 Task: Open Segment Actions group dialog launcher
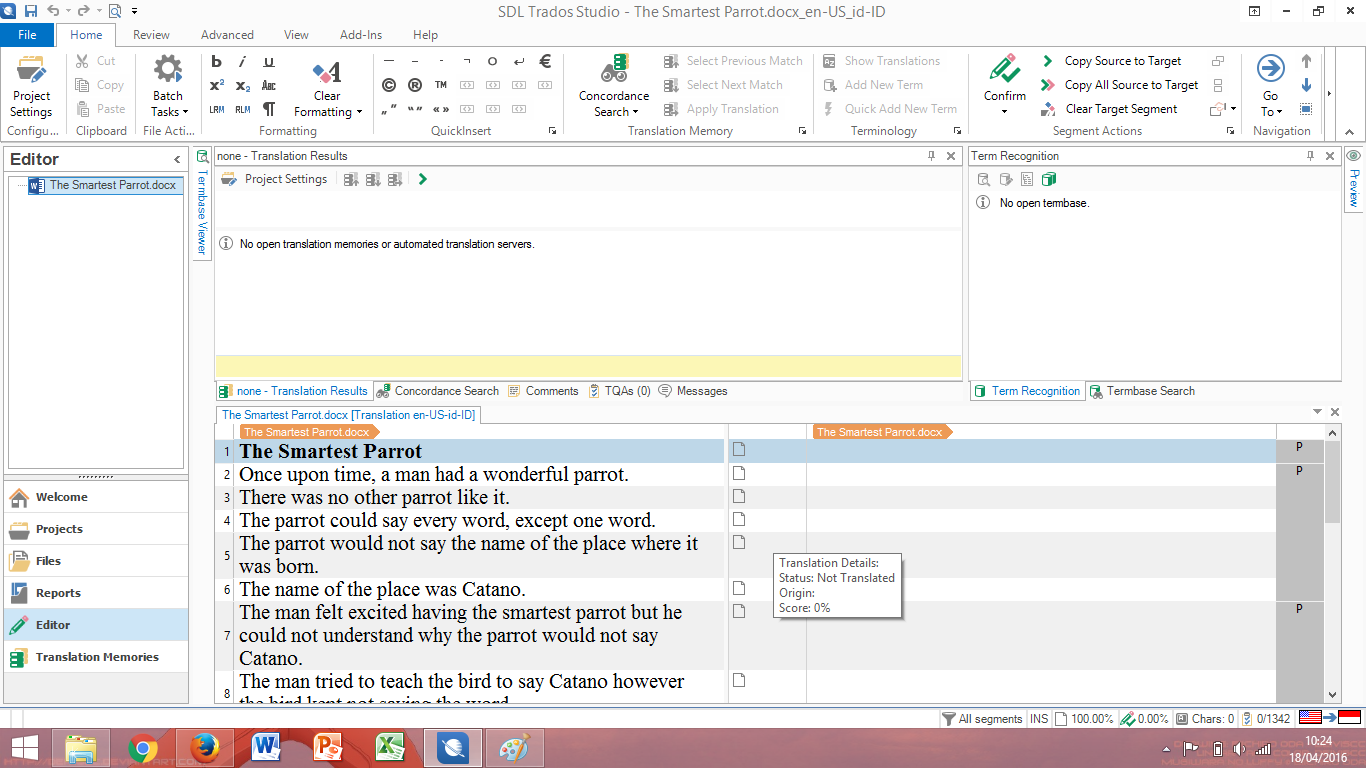pyautogui.click(x=1230, y=131)
